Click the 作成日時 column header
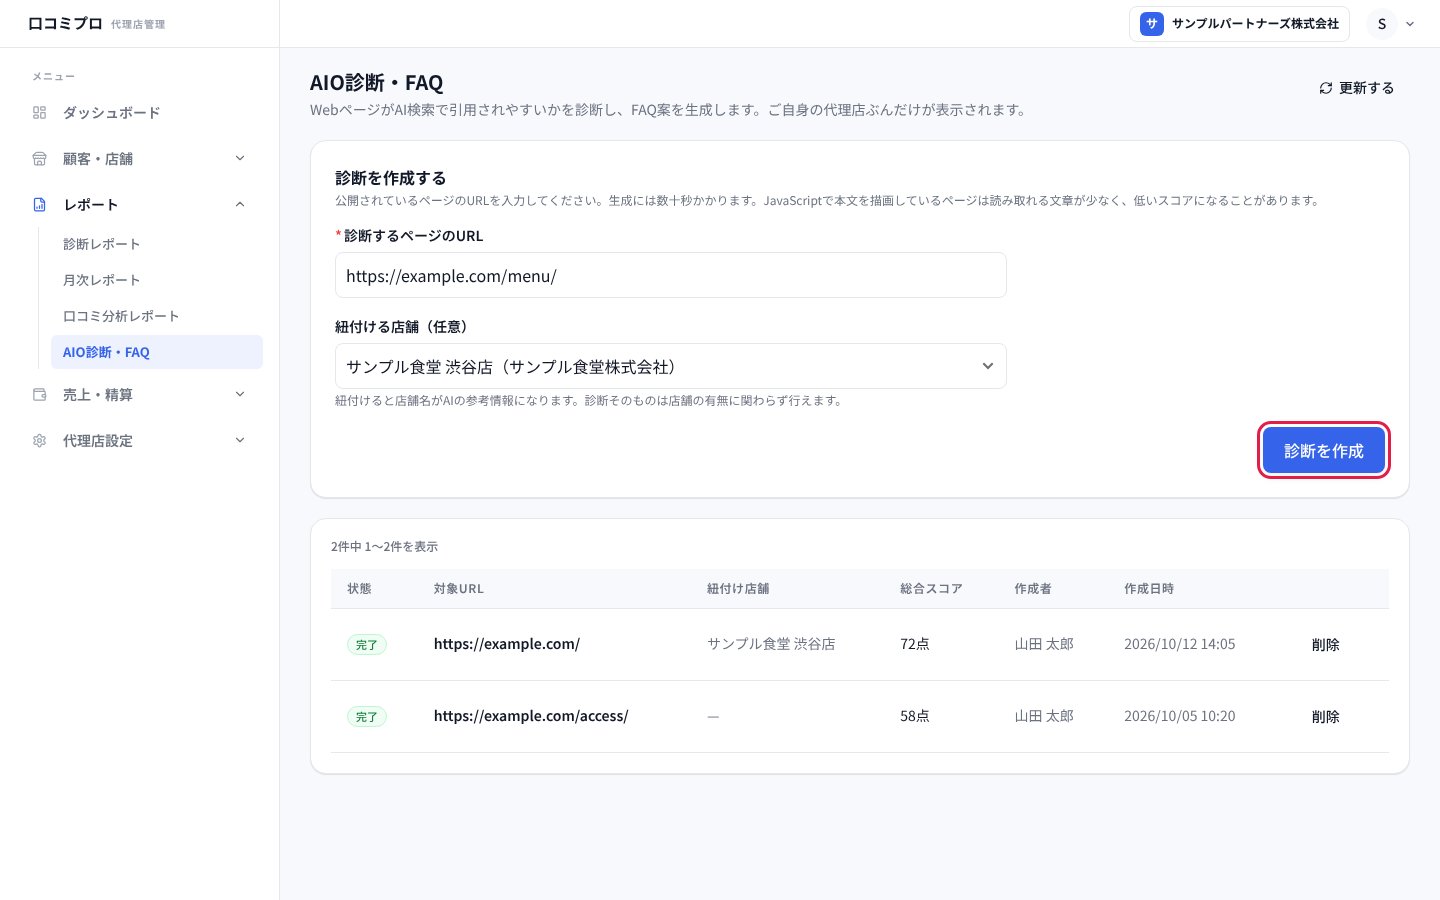Image resolution: width=1440 pixels, height=900 pixels. (x=1149, y=589)
